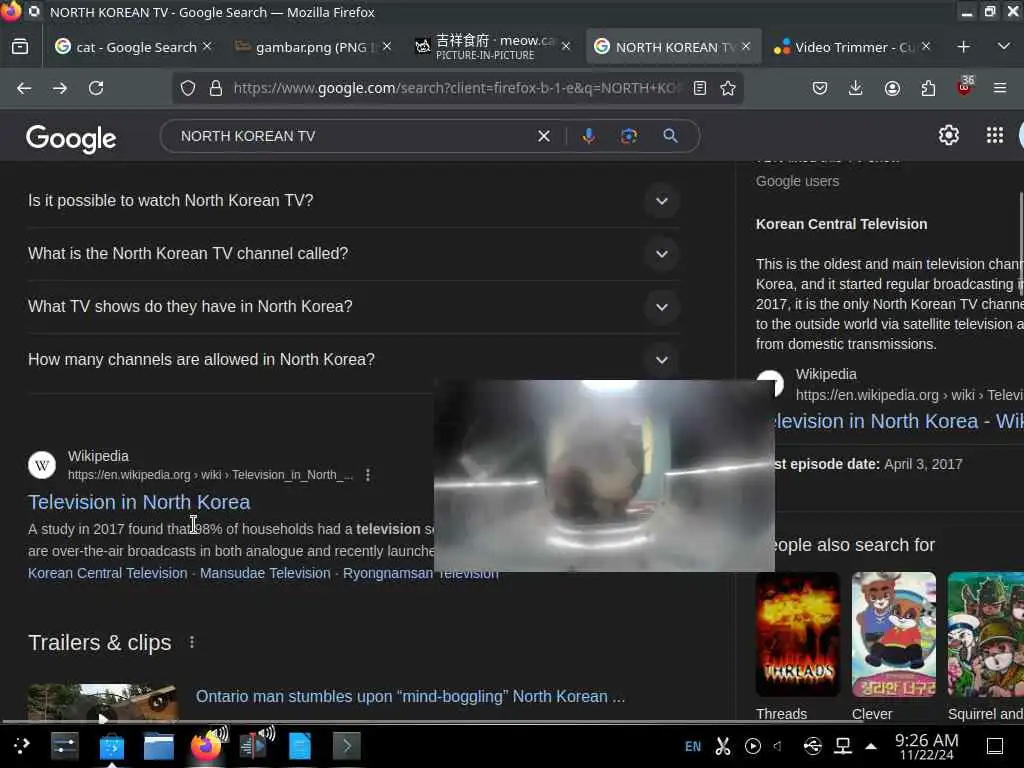Click the picture-in-picture video overlay
Screen dimensions: 1024x768
click(604, 475)
